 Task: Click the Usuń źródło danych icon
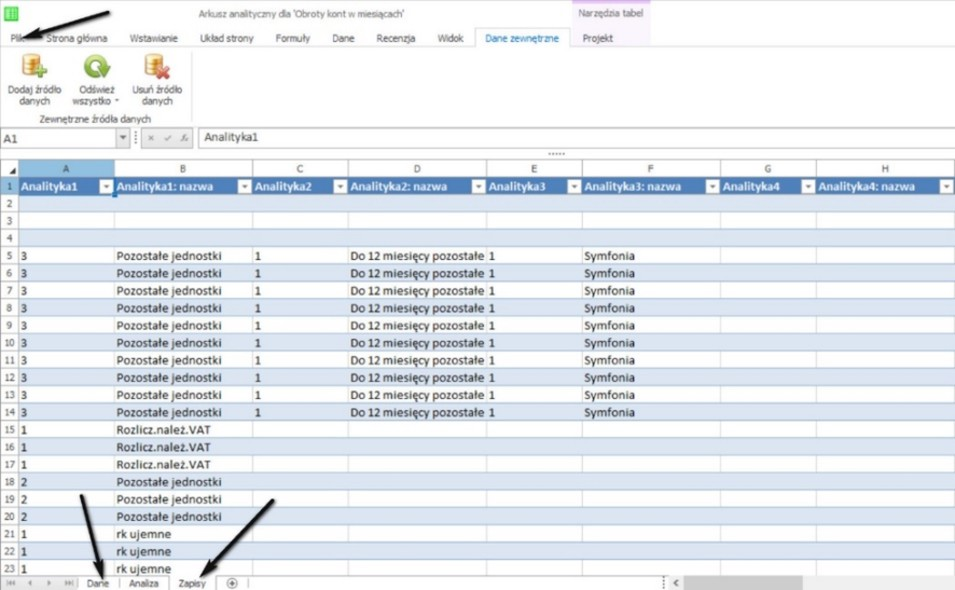click(x=157, y=67)
